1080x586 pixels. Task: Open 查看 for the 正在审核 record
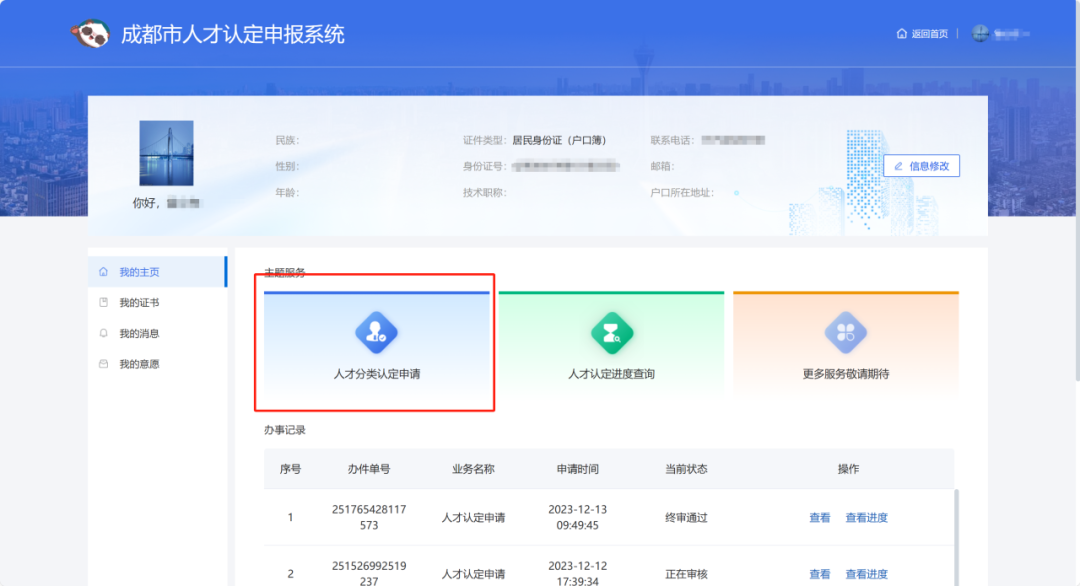819,574
